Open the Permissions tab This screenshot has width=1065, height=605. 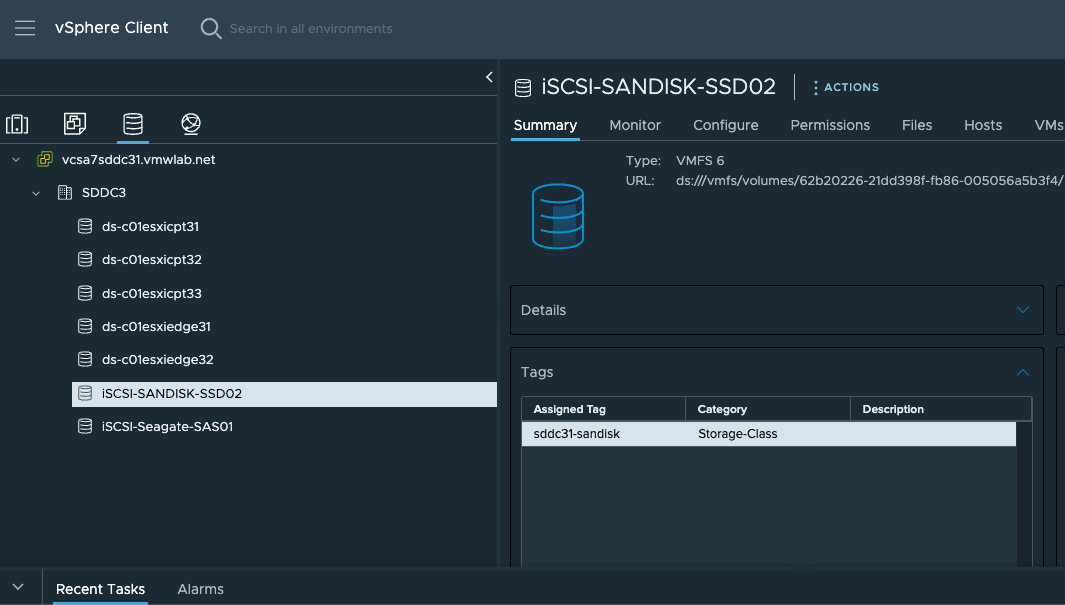coord(830,126)
